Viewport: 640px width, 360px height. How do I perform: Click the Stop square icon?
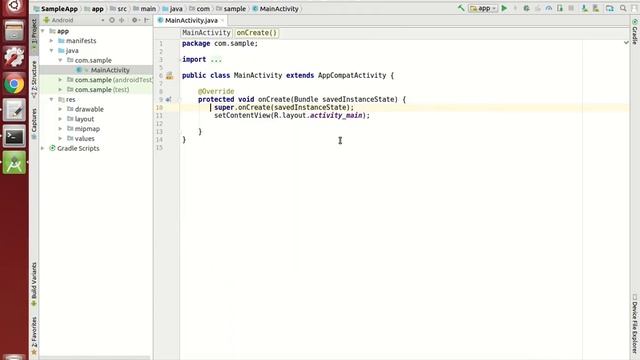click(571, 8)
